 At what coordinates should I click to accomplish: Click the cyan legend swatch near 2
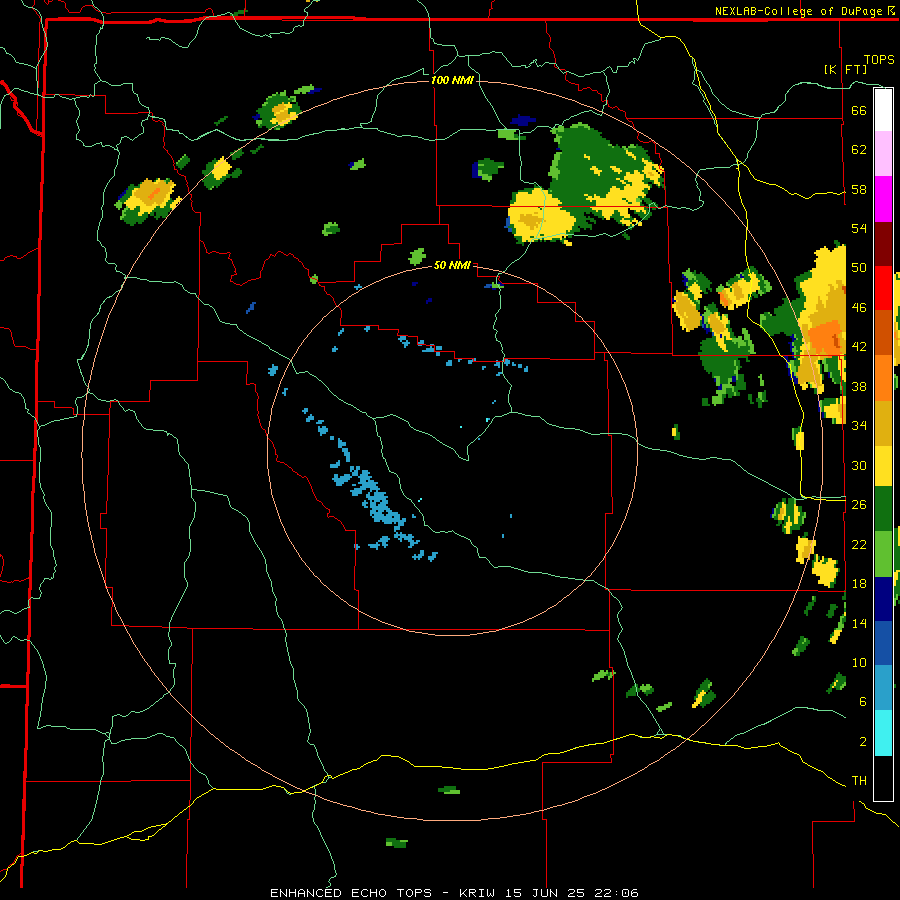pos(883,733)
